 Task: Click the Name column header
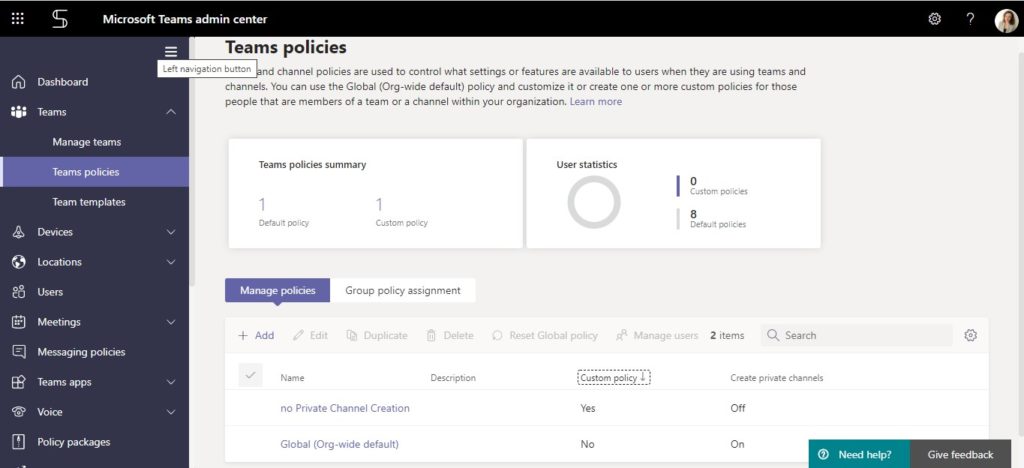(x=292, y=378)
